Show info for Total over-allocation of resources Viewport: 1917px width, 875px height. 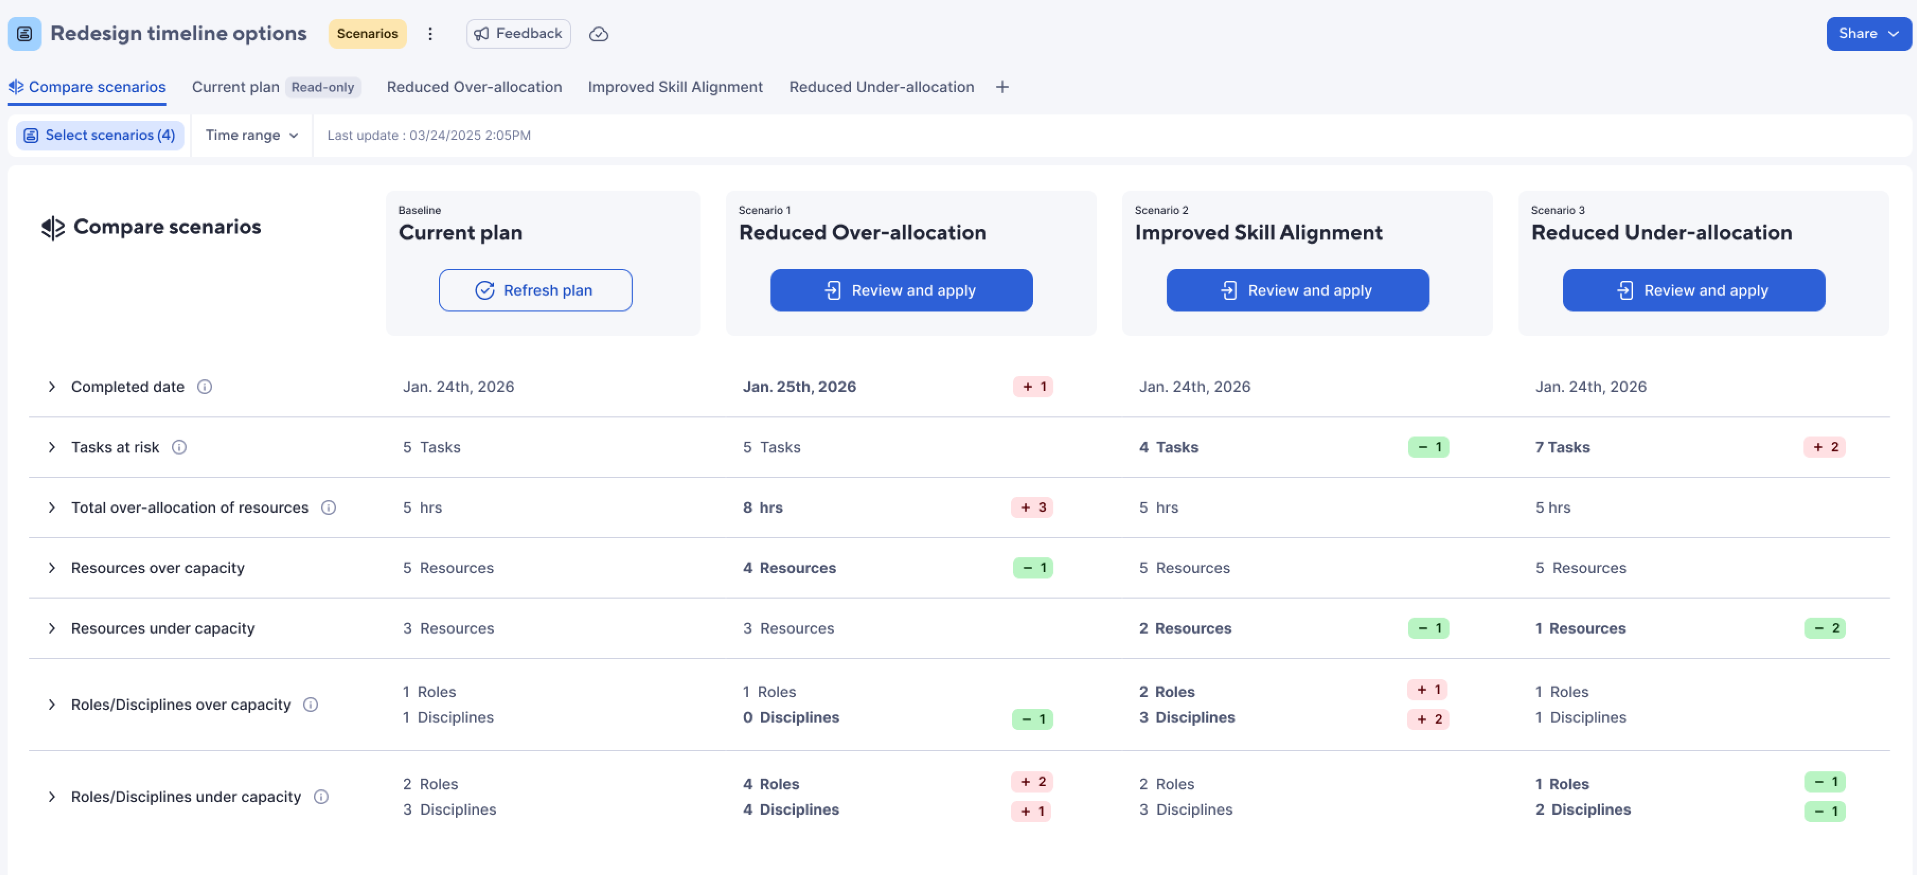[328, 508]
